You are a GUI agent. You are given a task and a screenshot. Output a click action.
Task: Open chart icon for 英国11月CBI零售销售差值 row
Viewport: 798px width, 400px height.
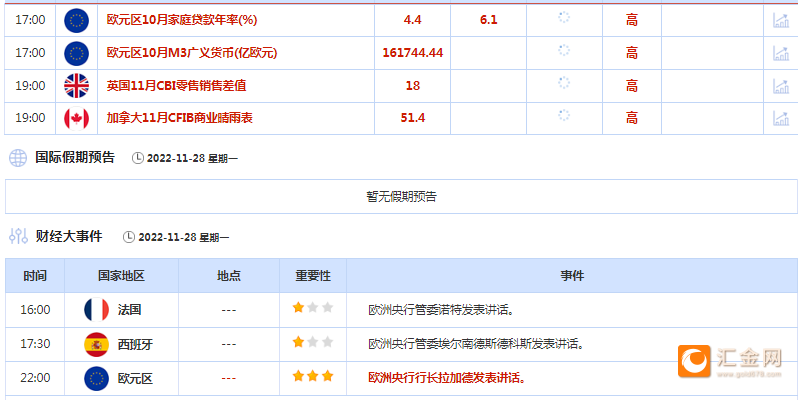tap(781, 85)
